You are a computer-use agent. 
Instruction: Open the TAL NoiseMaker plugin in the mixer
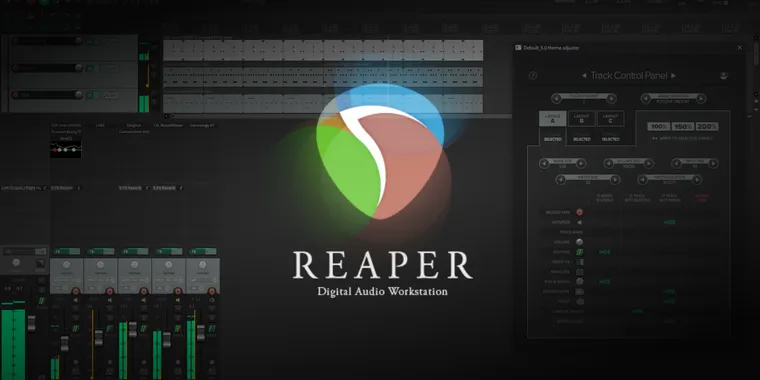[x=168, y=126]
